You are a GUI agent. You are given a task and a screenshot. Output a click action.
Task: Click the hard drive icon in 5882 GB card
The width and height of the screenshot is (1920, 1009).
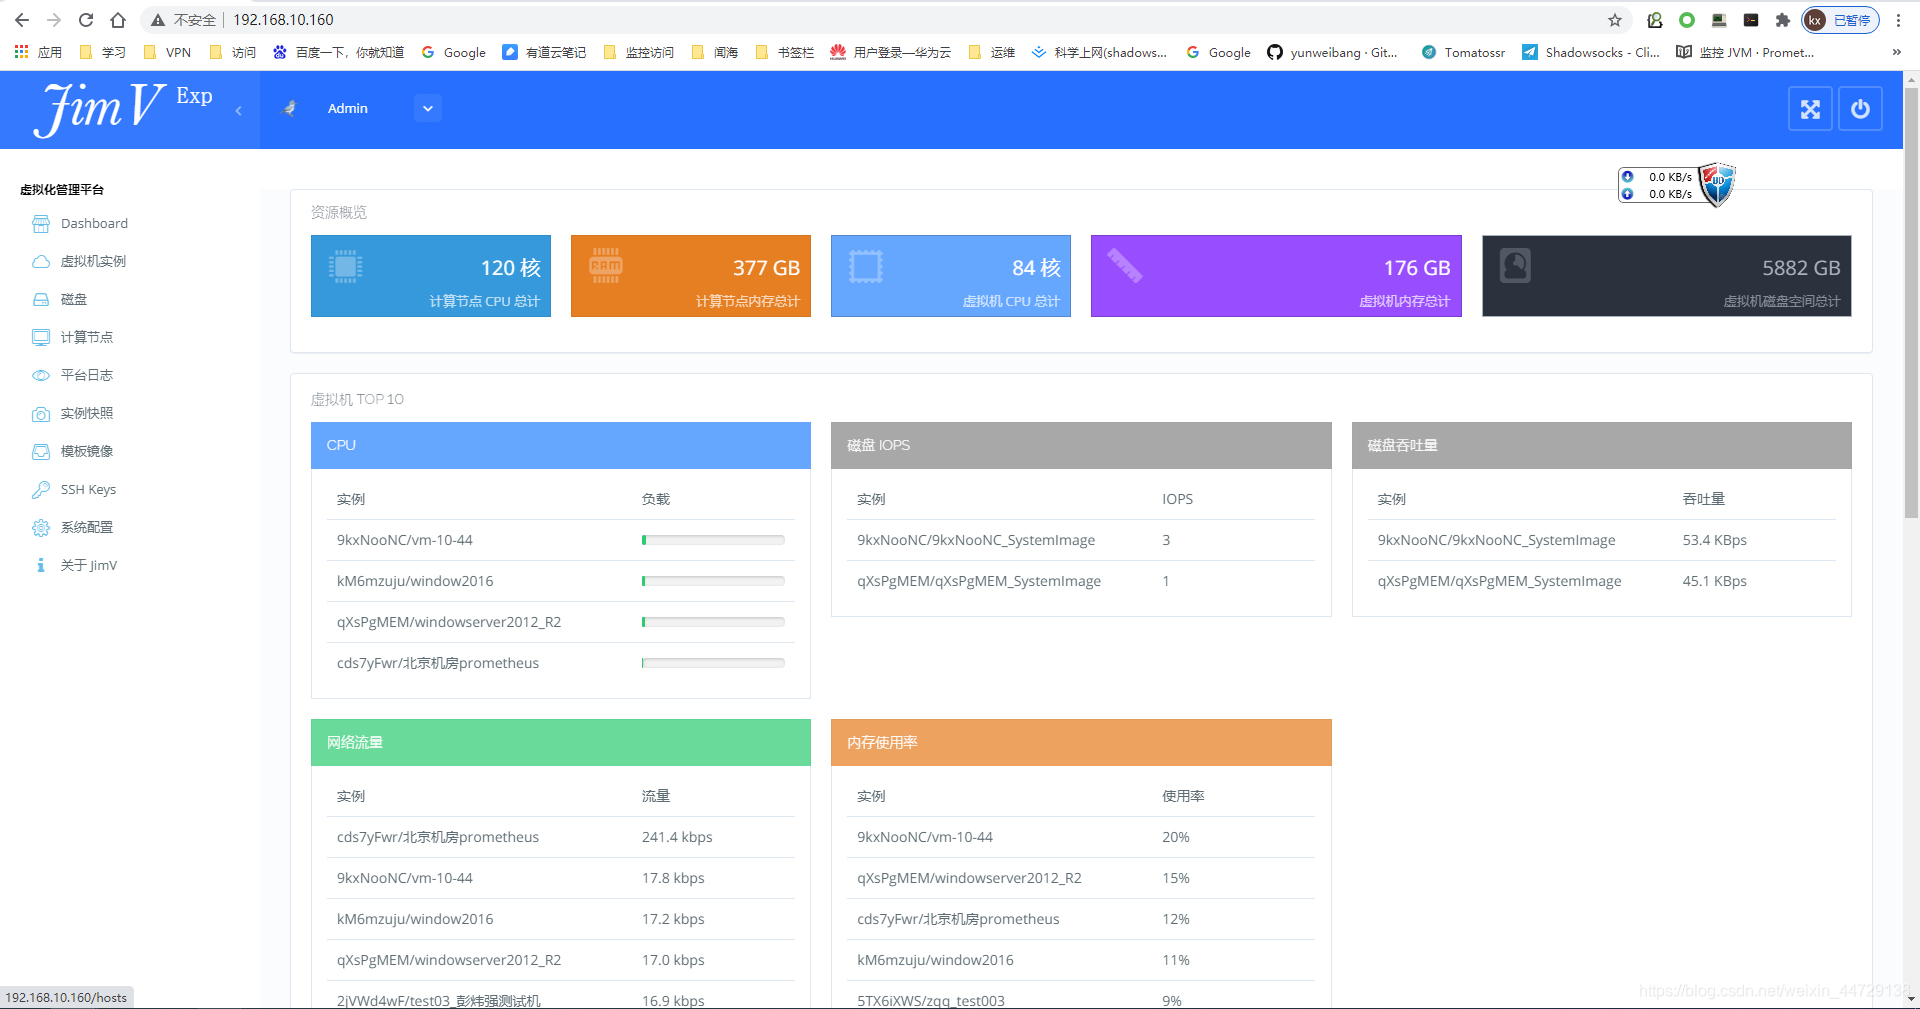point(1515,265)
